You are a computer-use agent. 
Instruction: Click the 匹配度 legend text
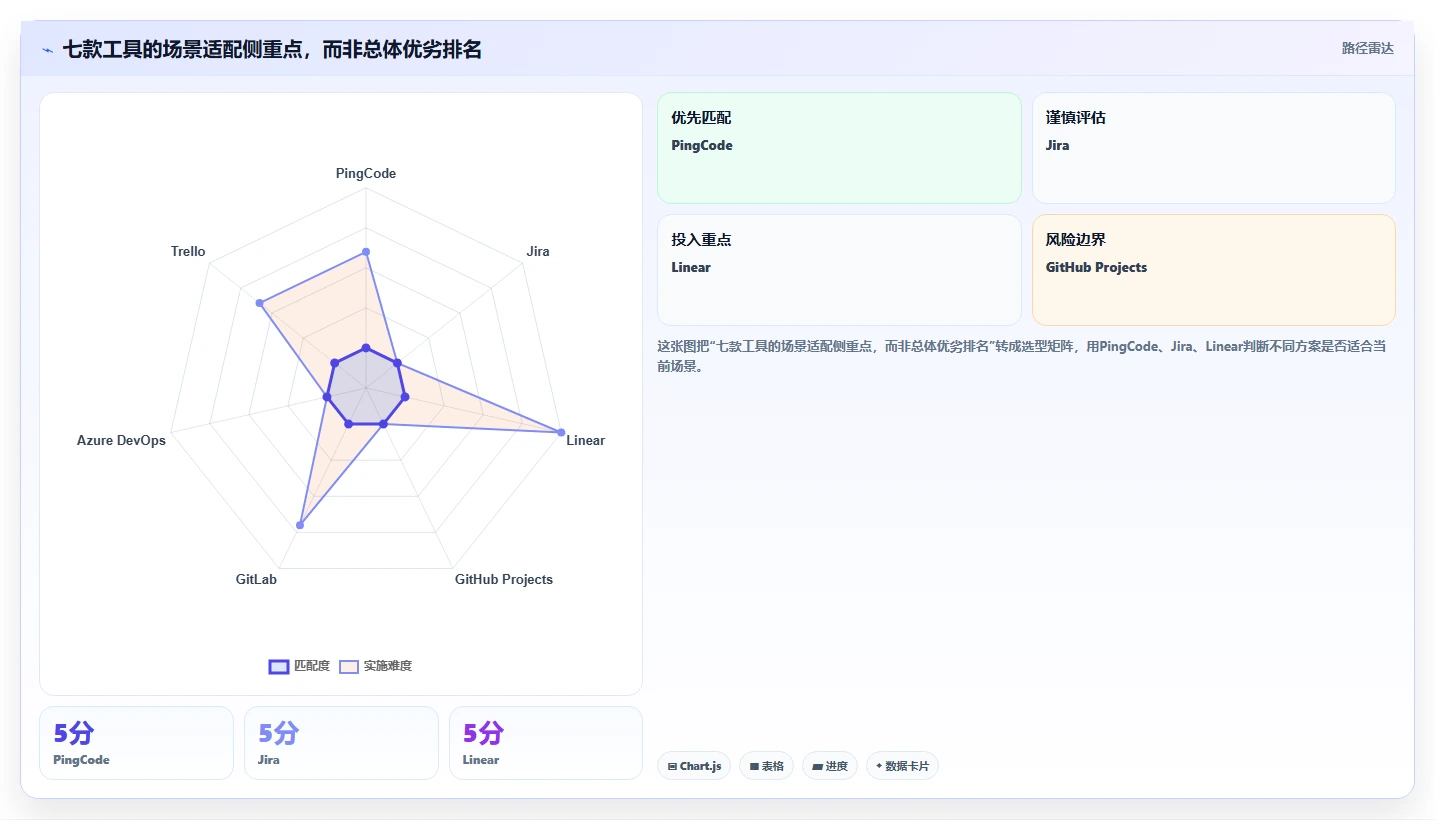tap(312, 666)
